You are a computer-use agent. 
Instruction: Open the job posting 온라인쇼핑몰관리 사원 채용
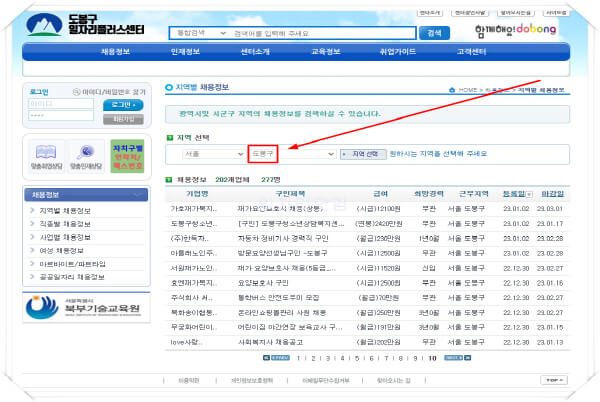pos(282,312)
